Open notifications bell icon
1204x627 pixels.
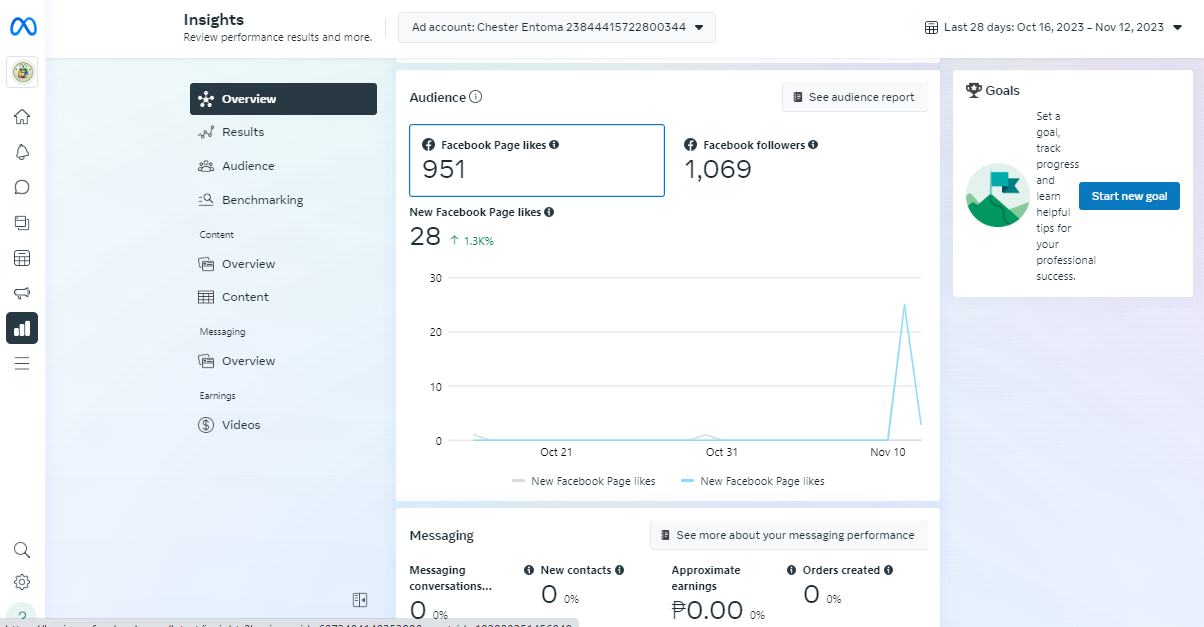[x=22, y=152]
